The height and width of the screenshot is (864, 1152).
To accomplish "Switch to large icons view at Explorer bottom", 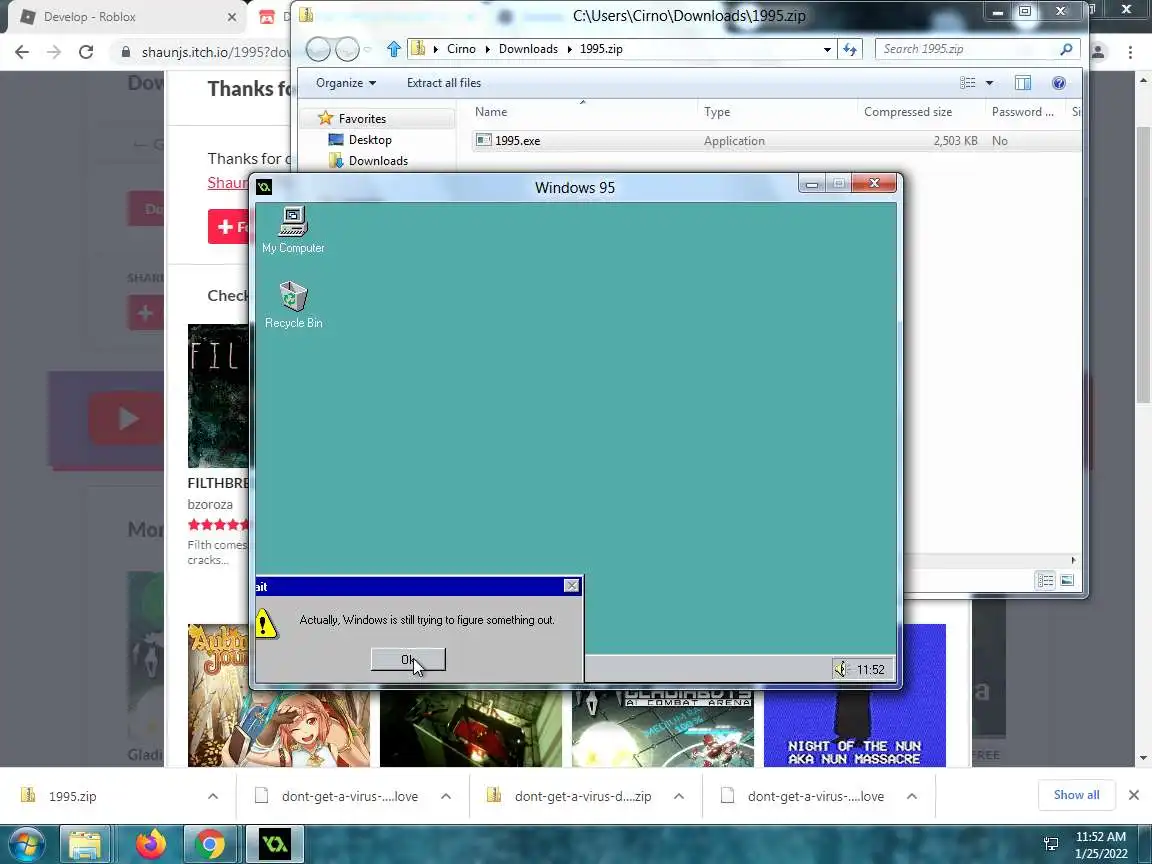I will click(x=1067, y=580).
